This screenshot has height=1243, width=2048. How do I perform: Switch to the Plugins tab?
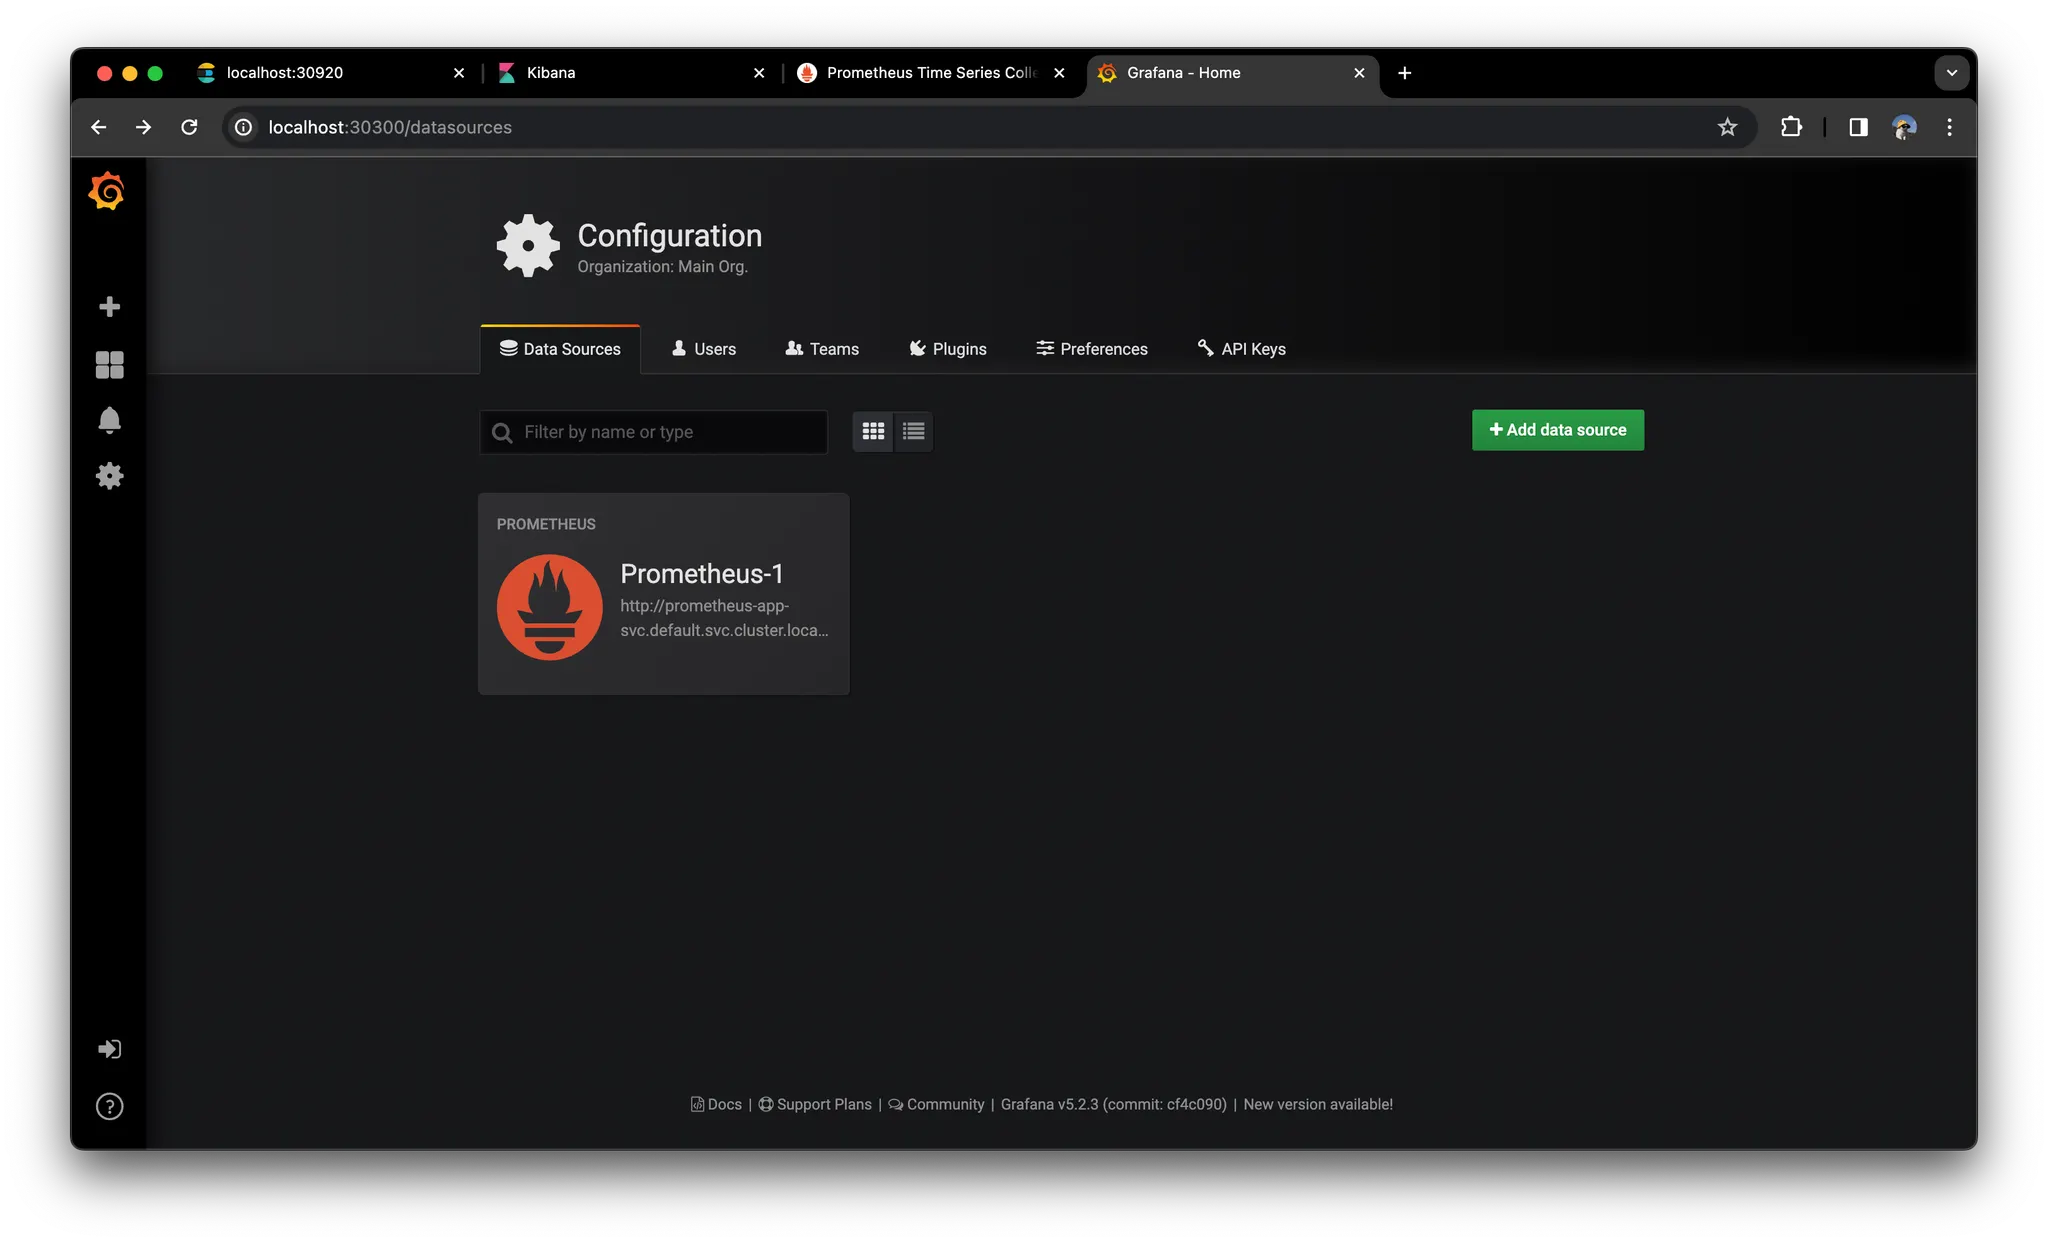pos(948,349)
